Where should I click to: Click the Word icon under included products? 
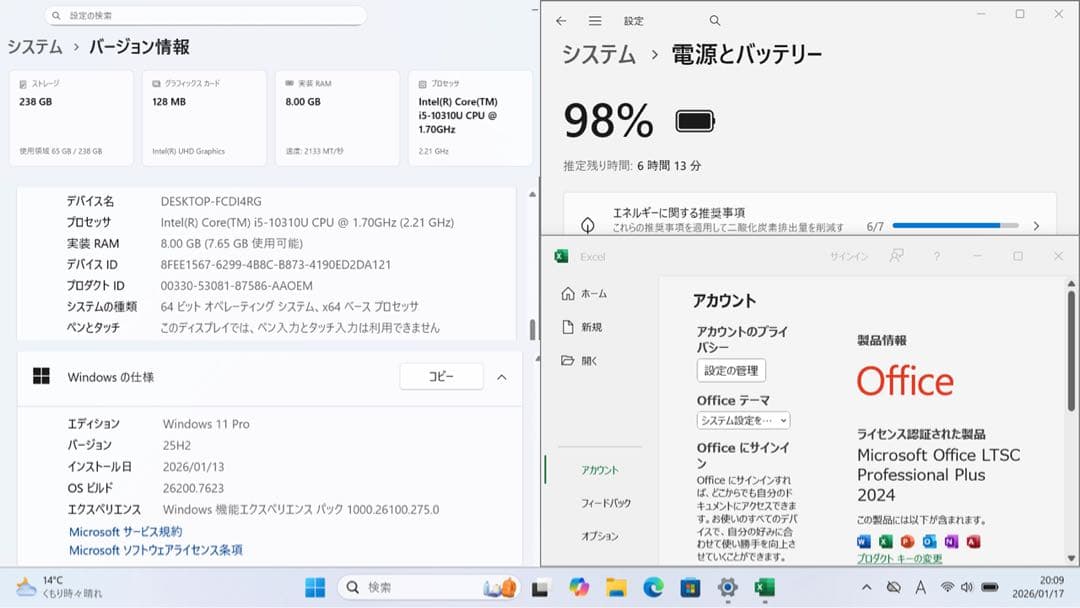click(x=863, y=541)
